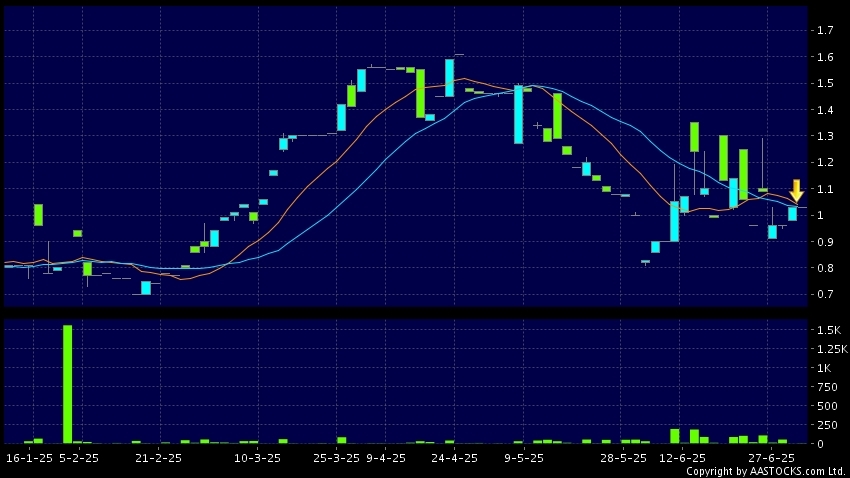Click the 1.3 price axis label
Viewport: 850px width, 478px height.
click(825, 136)
